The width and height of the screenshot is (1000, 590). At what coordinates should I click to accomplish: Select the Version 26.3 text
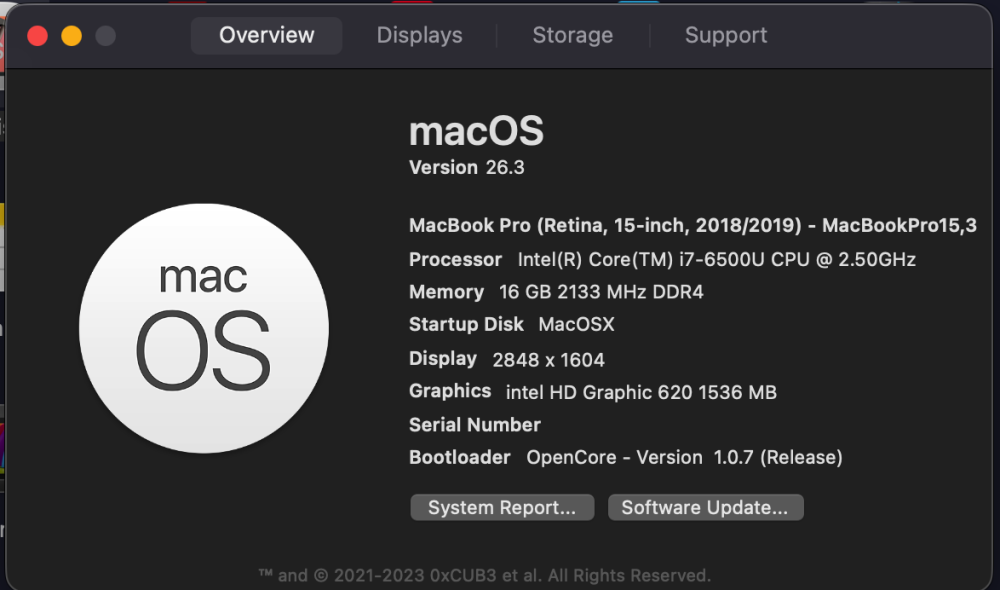466,167
